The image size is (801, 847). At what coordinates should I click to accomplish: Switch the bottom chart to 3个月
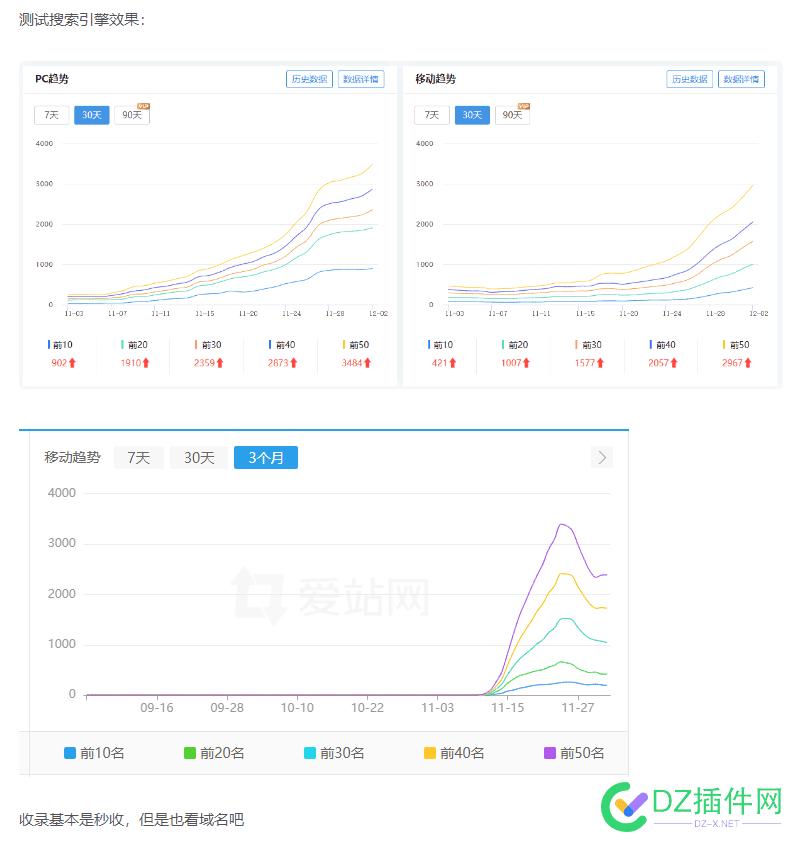coord(266,458)
